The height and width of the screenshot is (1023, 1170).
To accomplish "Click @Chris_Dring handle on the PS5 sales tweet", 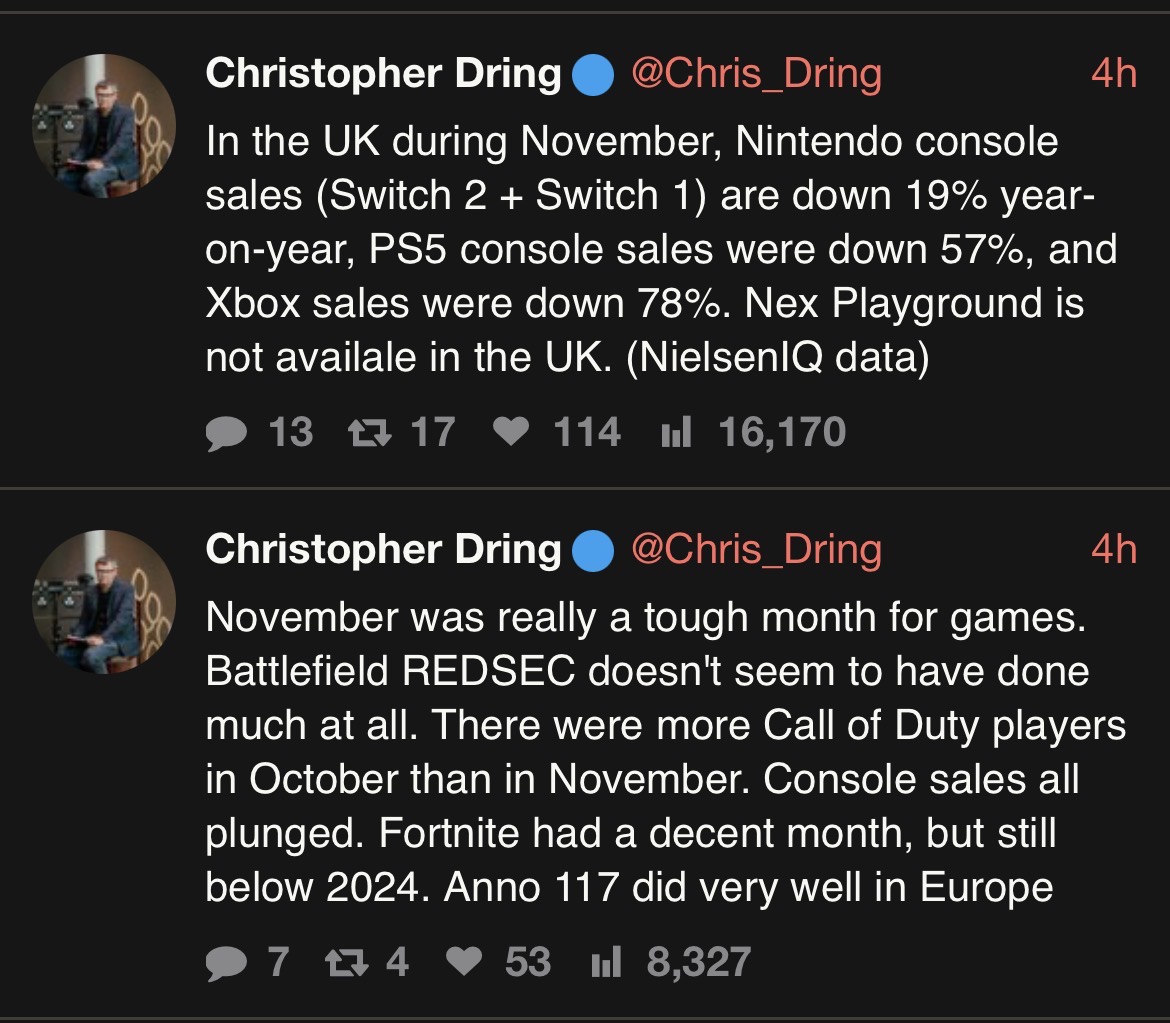I will click(754, 74).
